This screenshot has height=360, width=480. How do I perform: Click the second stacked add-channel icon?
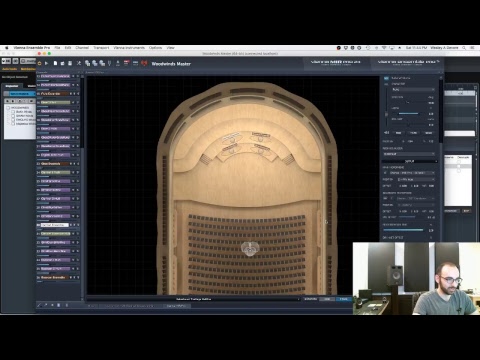[95, 63]
